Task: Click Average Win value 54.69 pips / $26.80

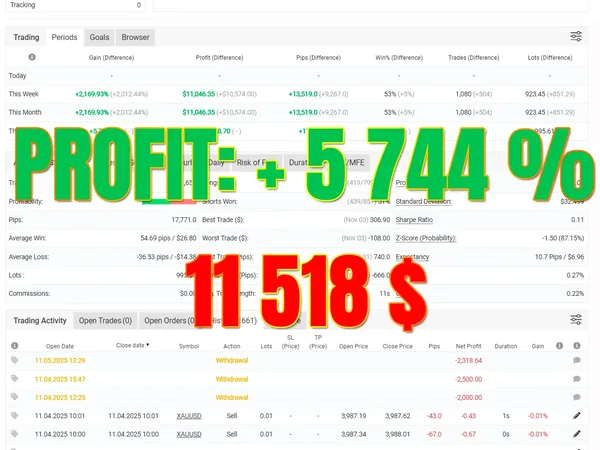Action: 168,238
